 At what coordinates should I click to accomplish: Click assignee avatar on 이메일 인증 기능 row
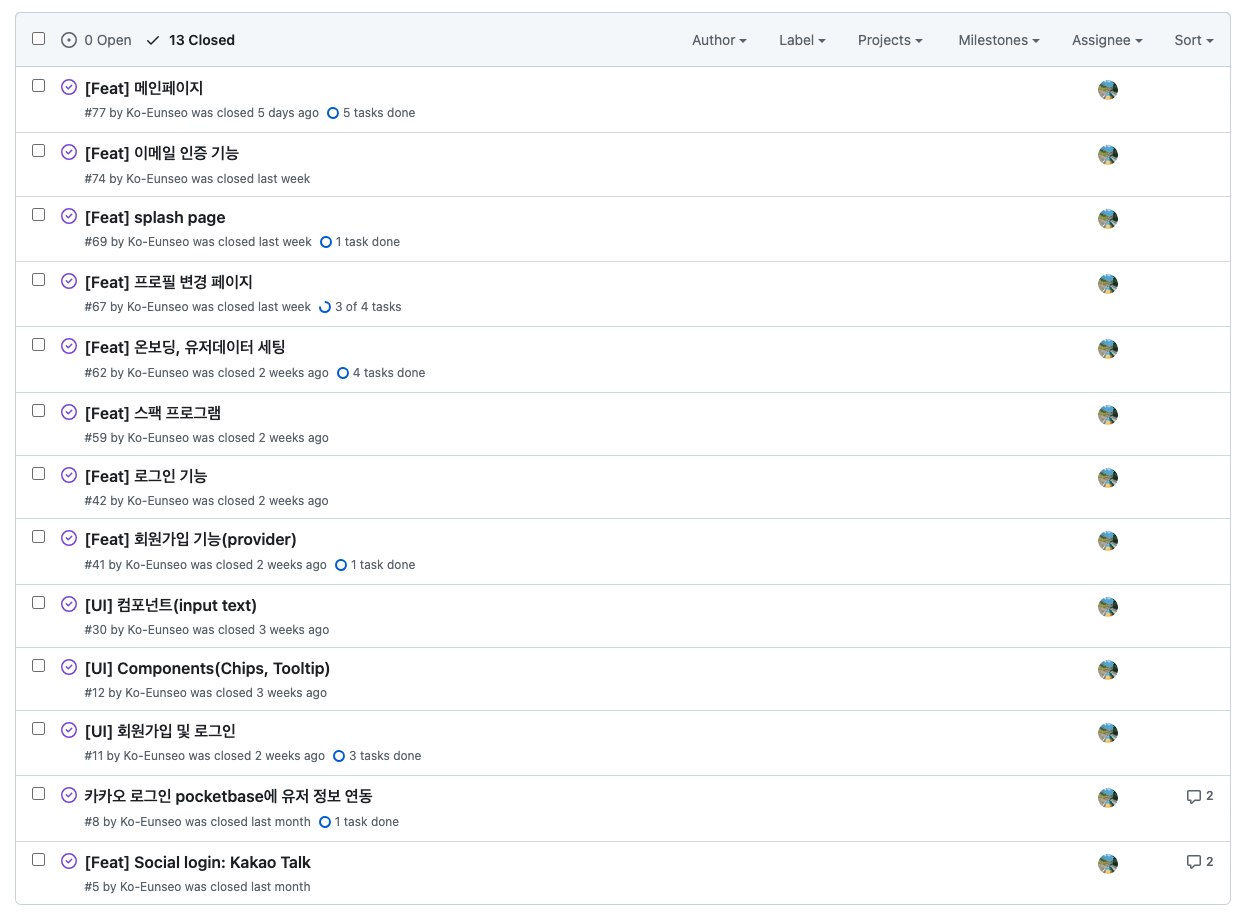pyautogui.click(x=1108, y=155)
